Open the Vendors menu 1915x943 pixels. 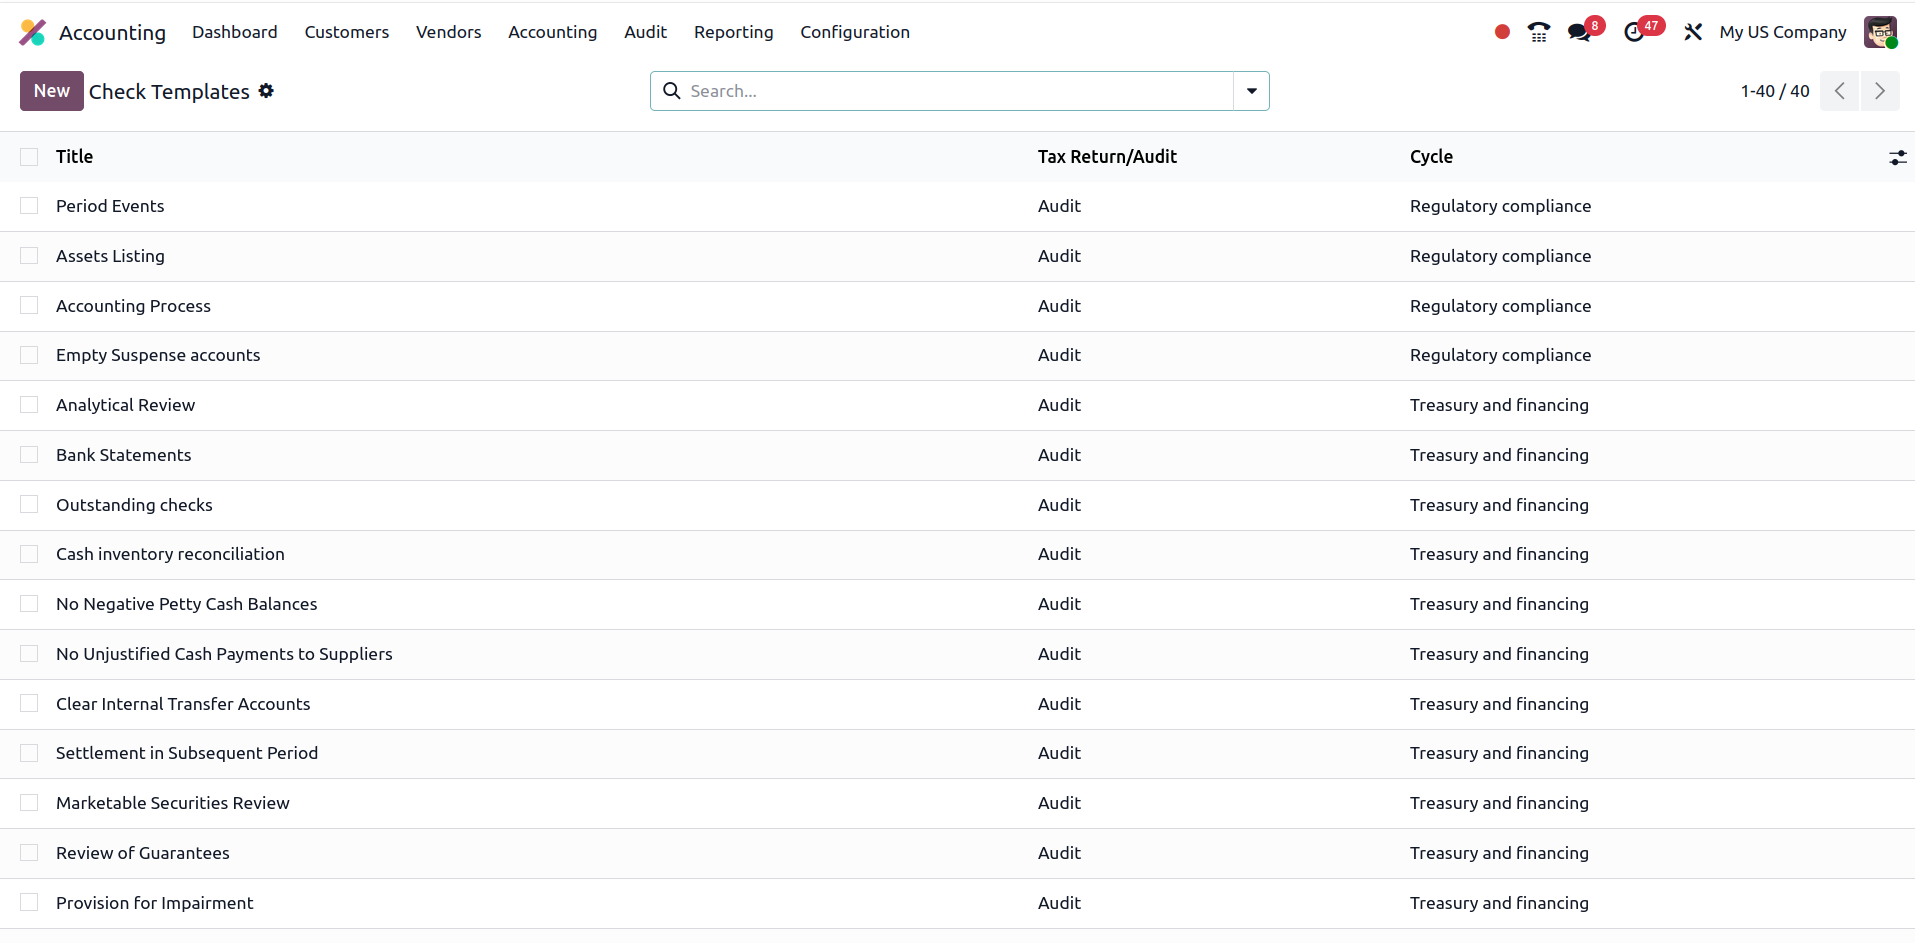pyautogui.click(x=448, y=32)
